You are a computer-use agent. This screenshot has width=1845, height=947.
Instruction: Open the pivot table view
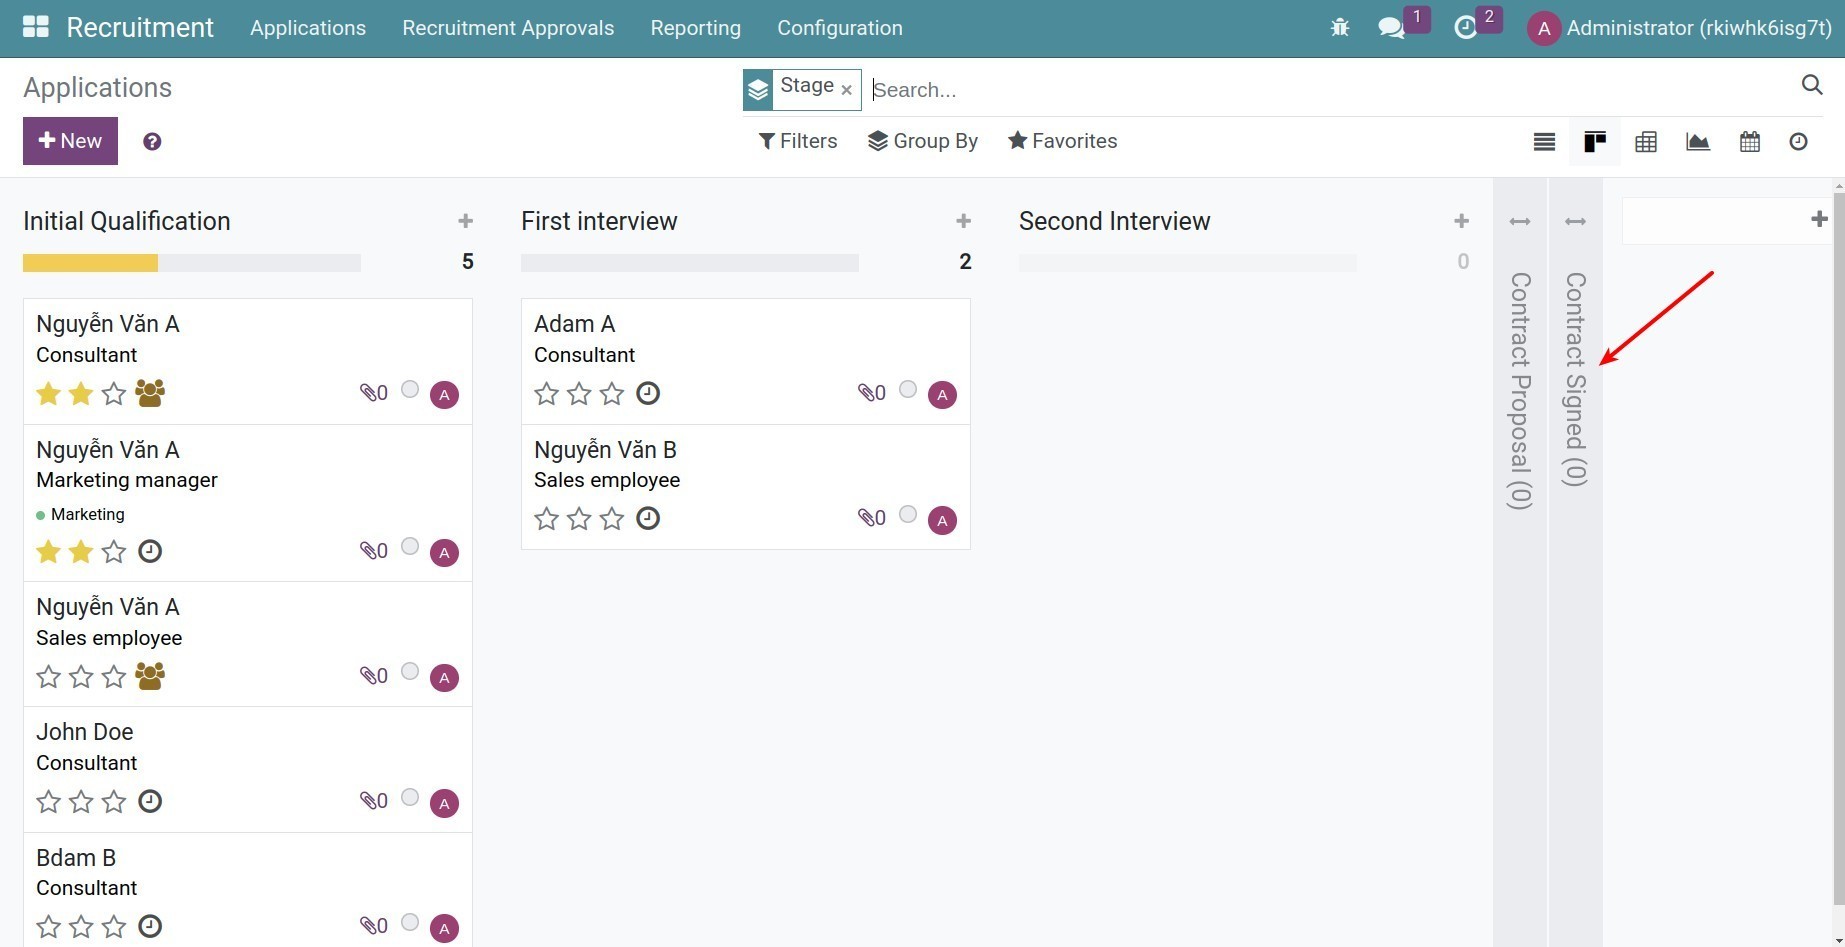pos(1646,141)
